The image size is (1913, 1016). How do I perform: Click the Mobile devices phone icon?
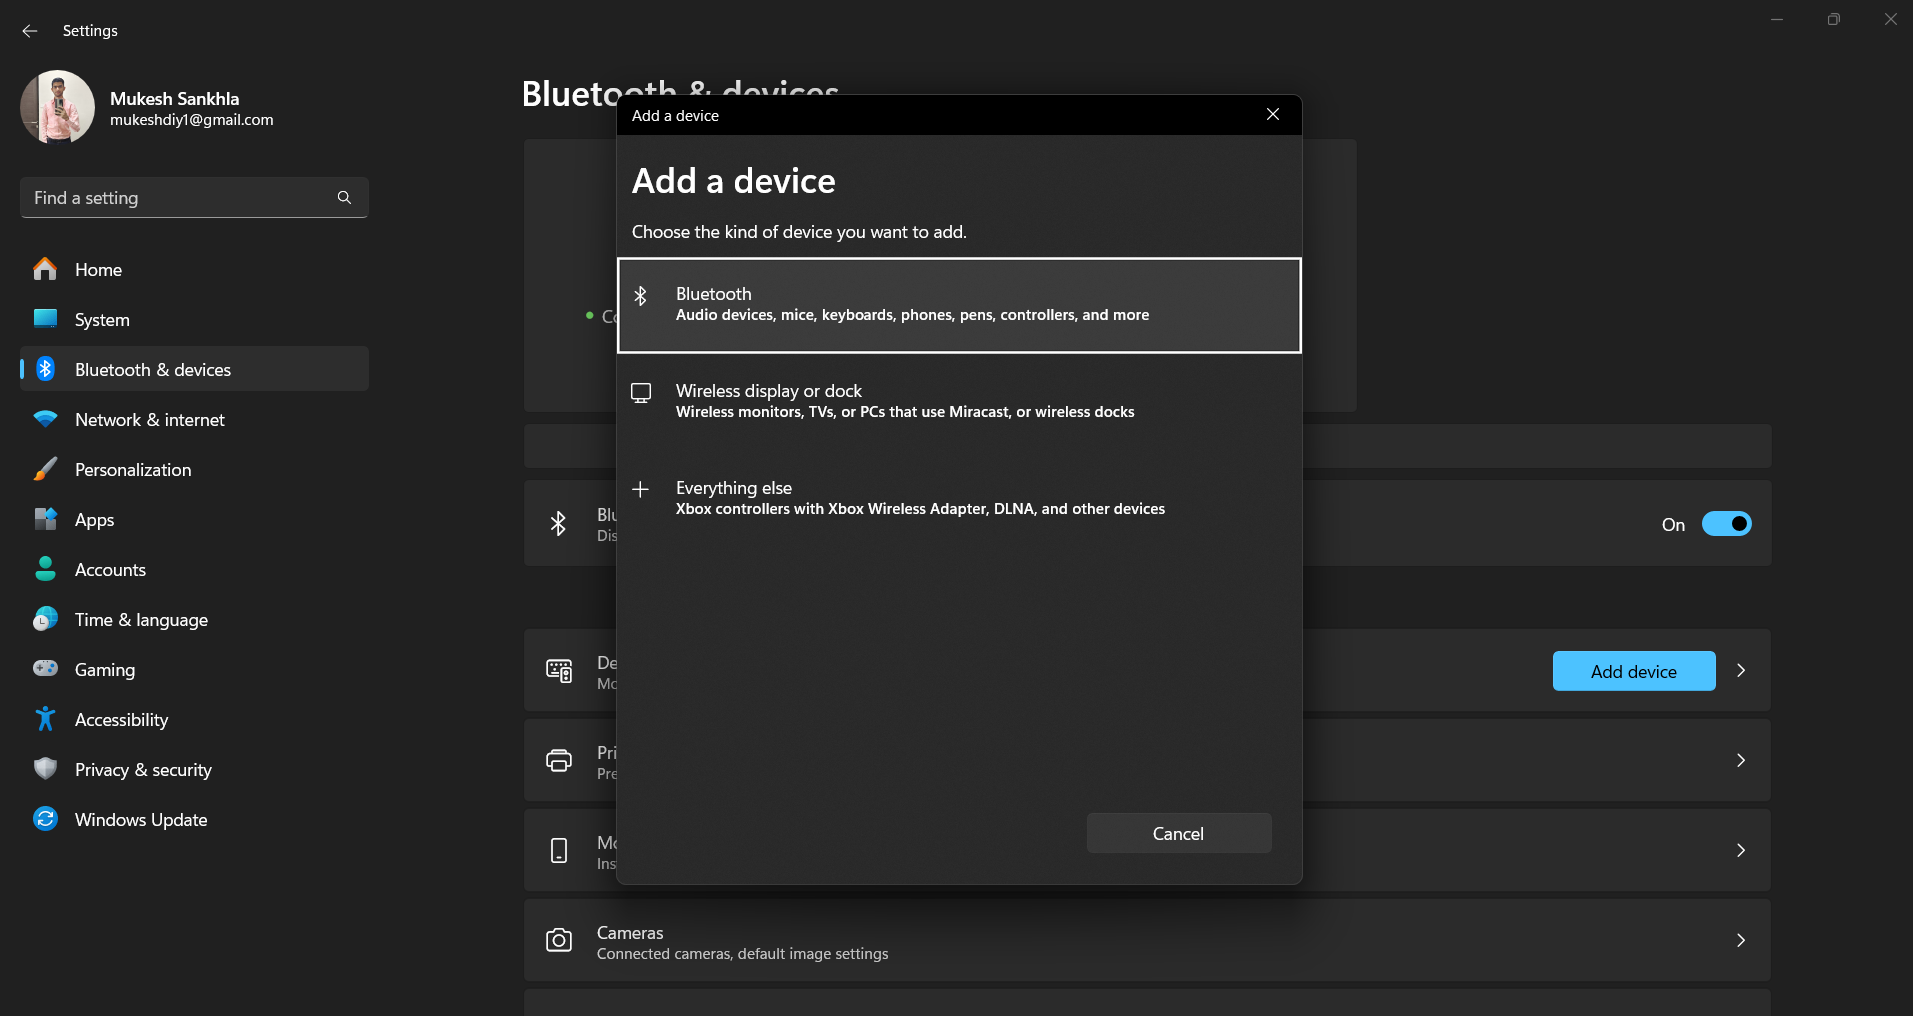click(x=559, y=851)
